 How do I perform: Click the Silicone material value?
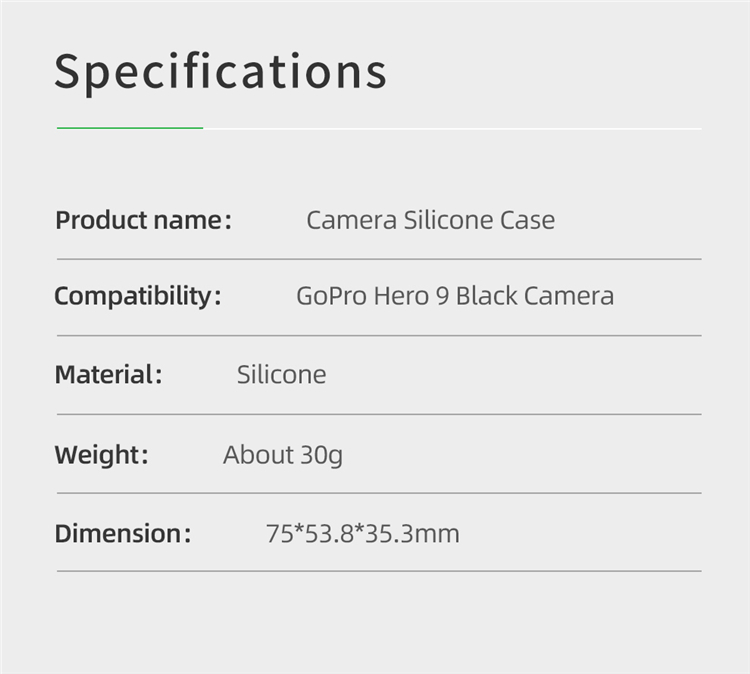pyautogui.click(x=282, y=374)
